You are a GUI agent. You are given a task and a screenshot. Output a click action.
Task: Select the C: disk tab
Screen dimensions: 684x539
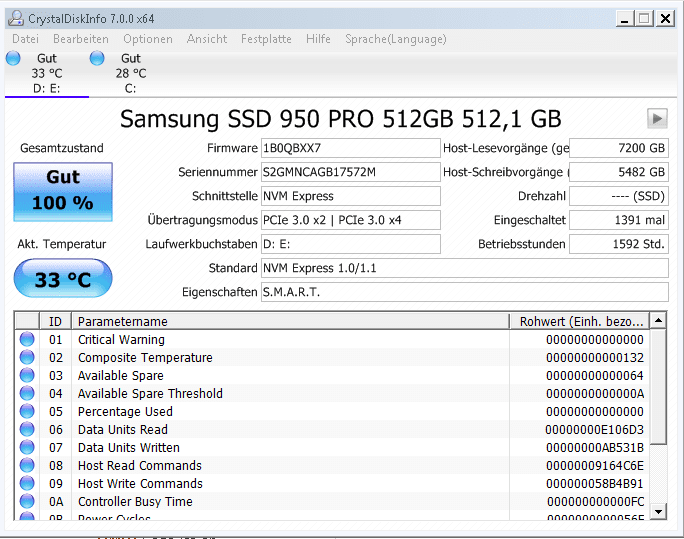130,73
